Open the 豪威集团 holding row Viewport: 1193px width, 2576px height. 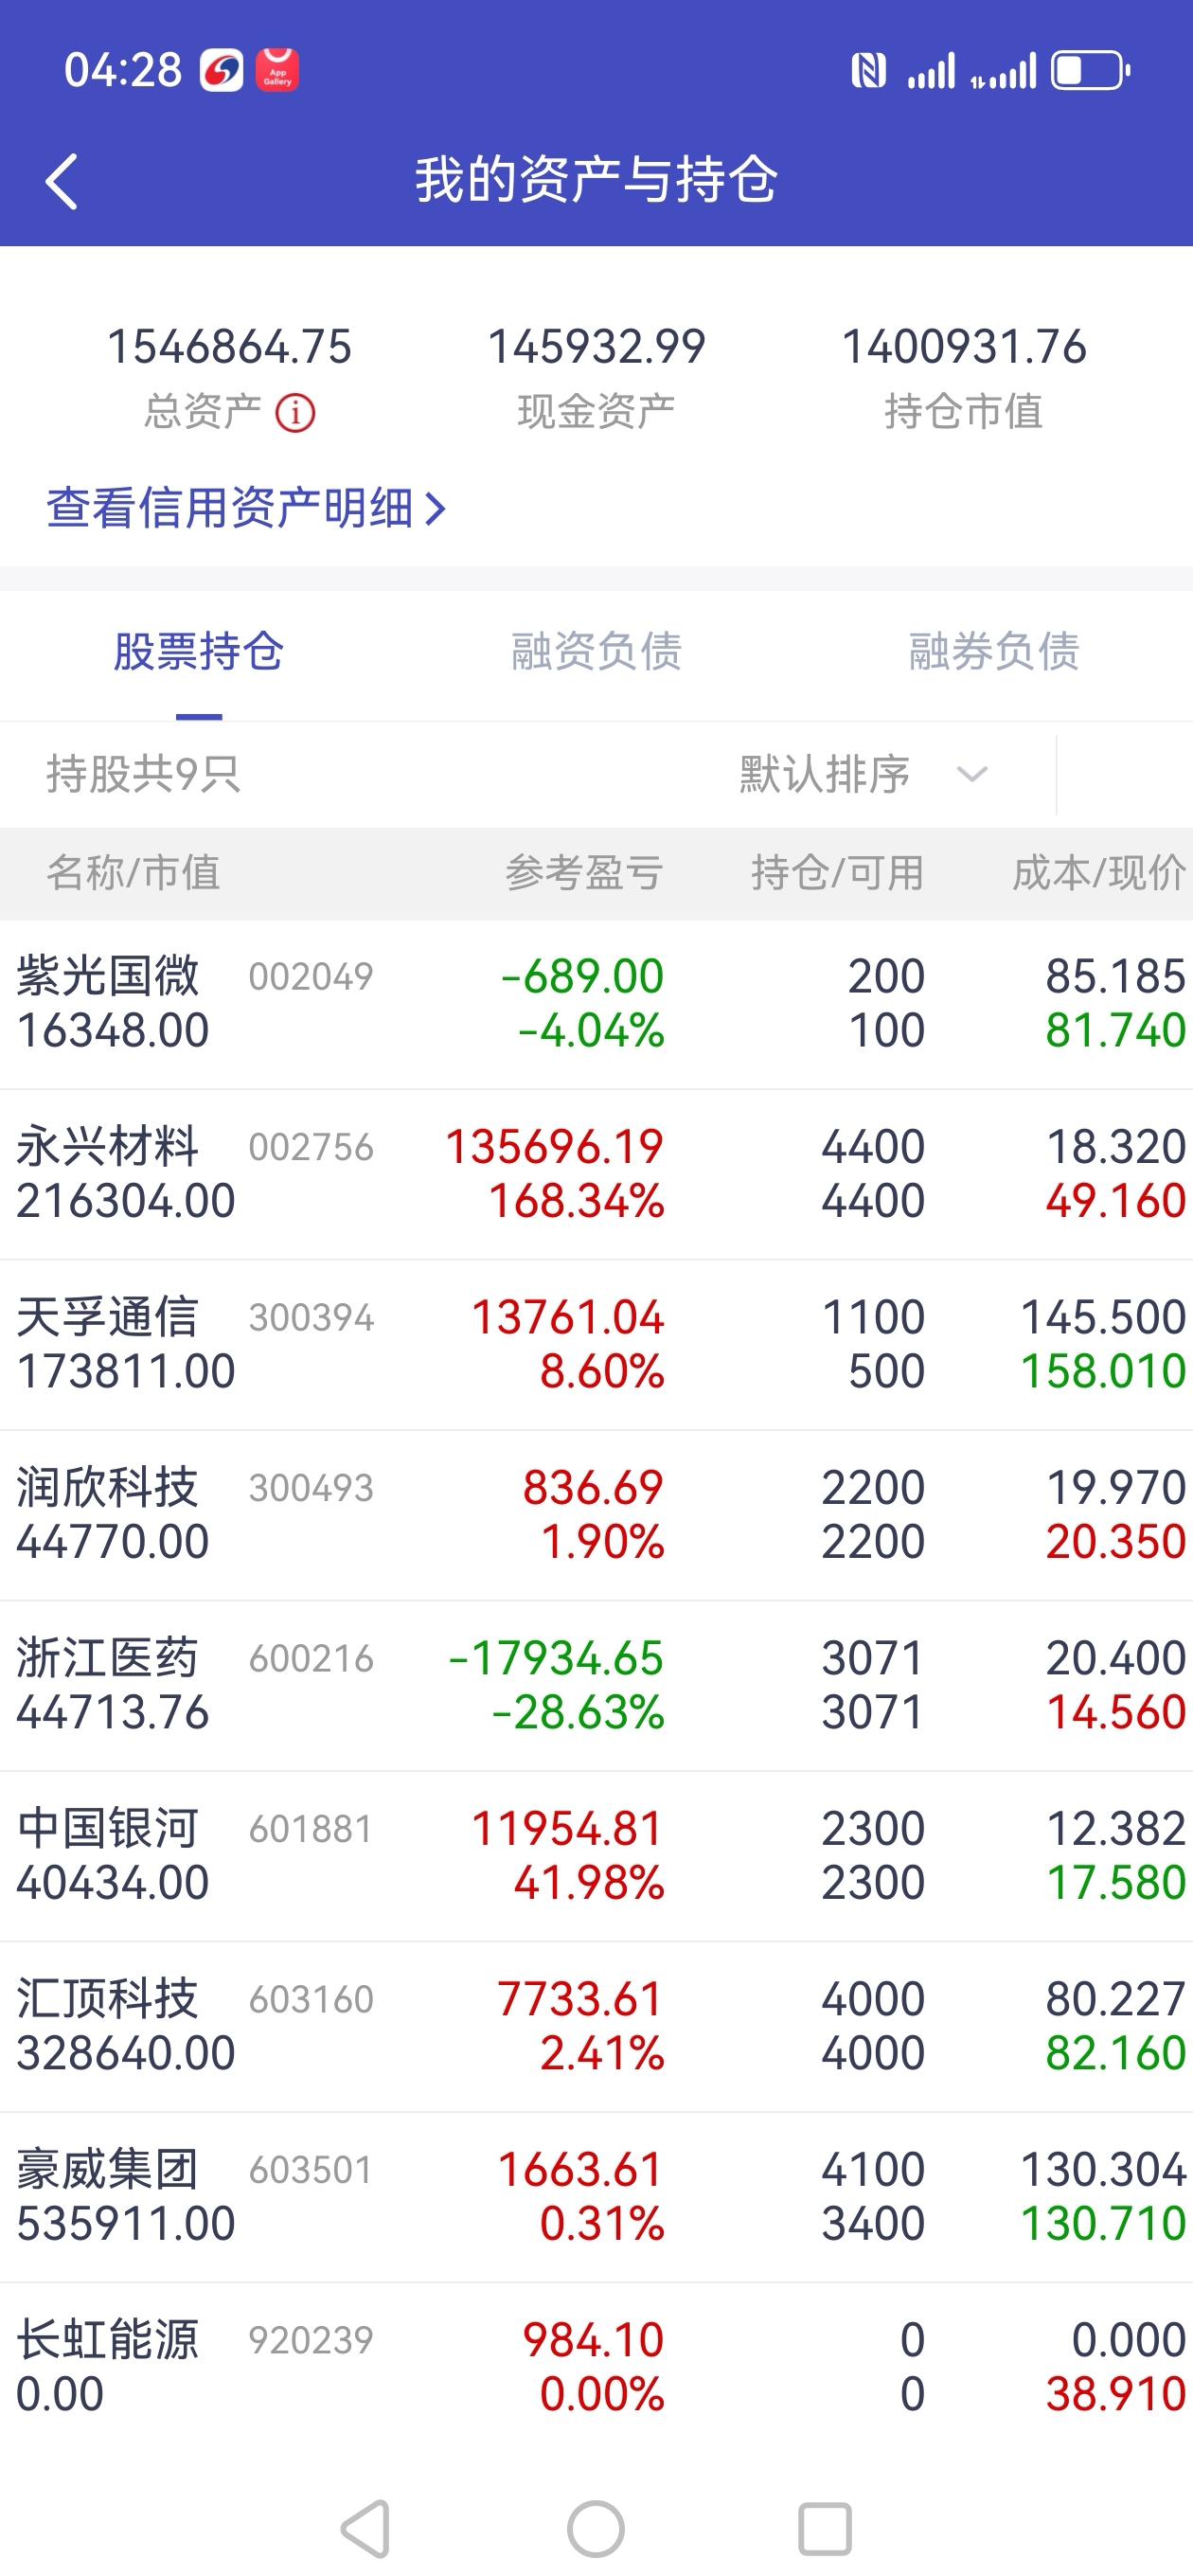point(596,2197)
